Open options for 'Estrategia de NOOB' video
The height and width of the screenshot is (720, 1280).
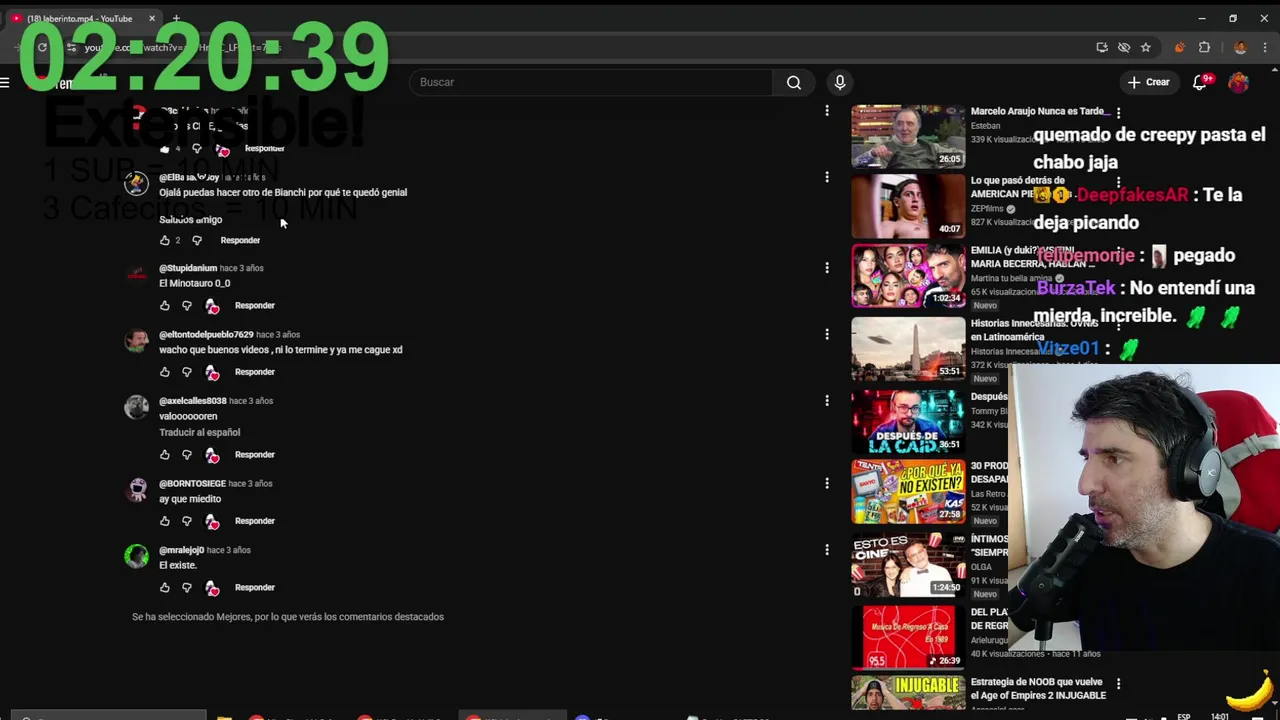pyautogui.click(x=1118, y=684)
